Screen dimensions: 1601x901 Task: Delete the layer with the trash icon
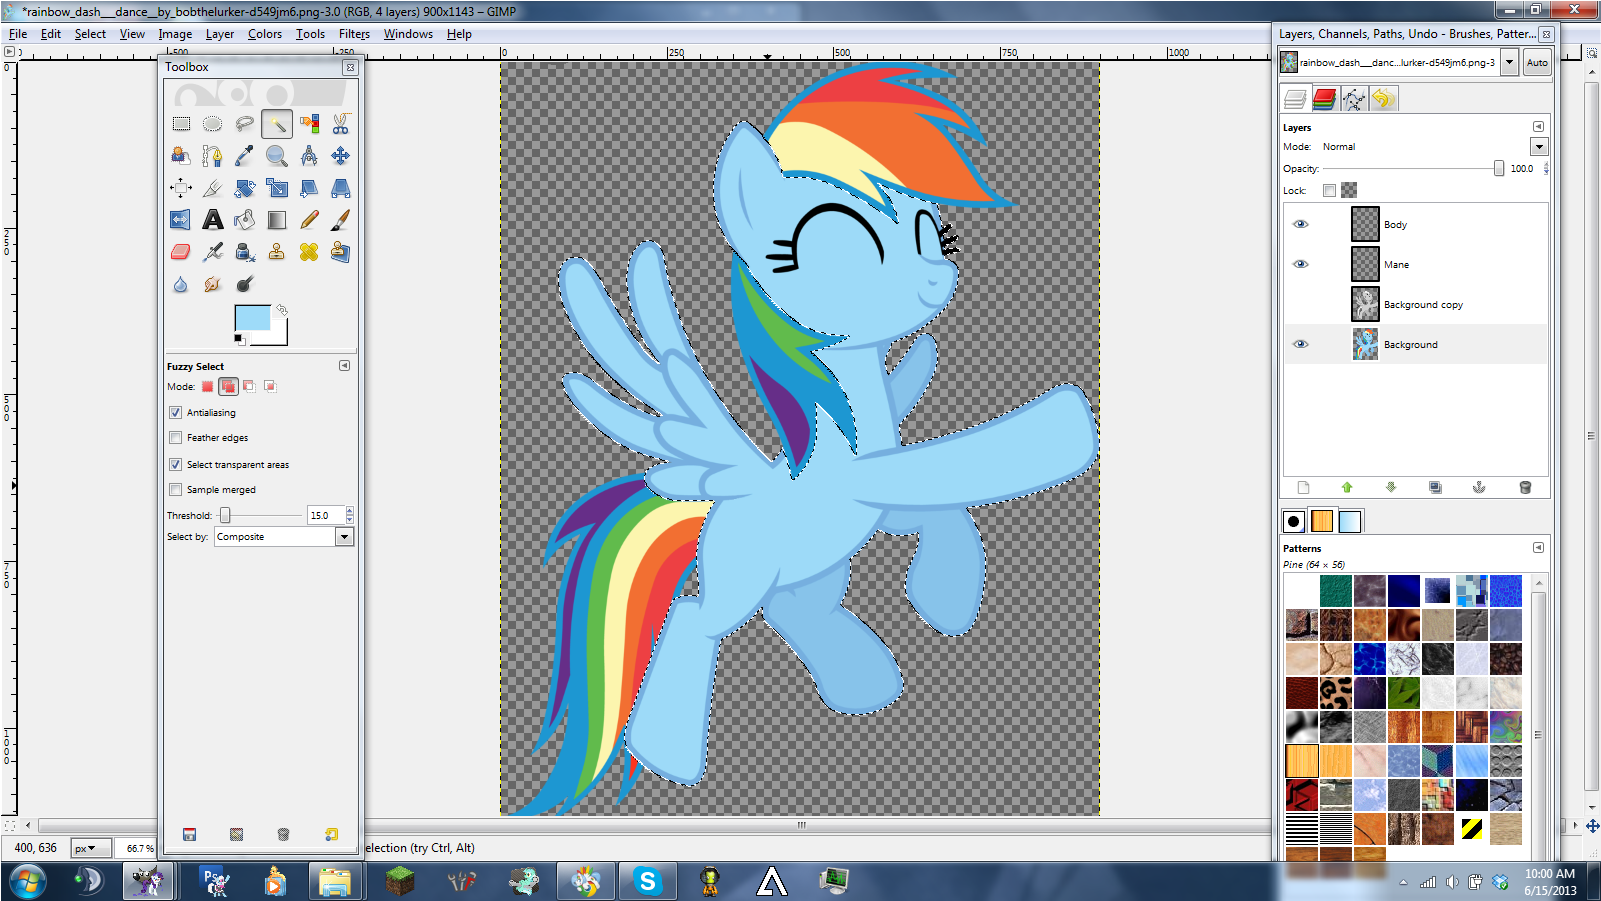coord(1525,488)
